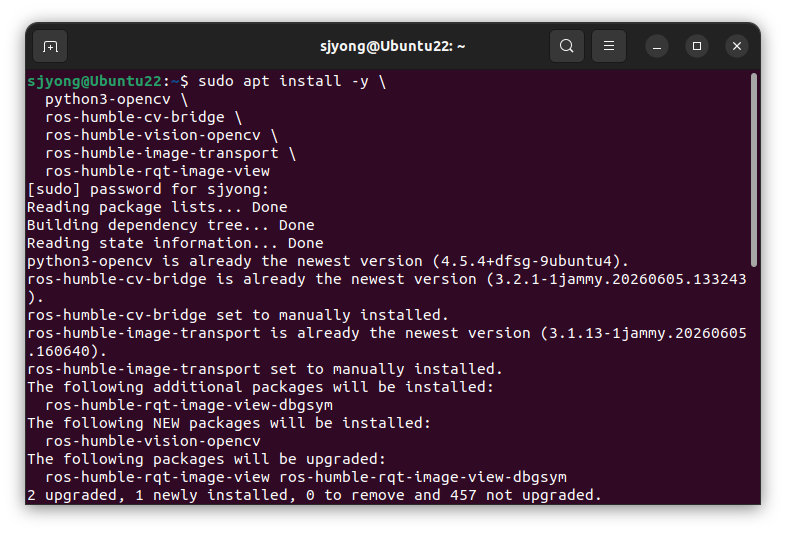Click the sudo apt install -y command
The height and width of the screenshot is (533, 786).
point(292,81)
